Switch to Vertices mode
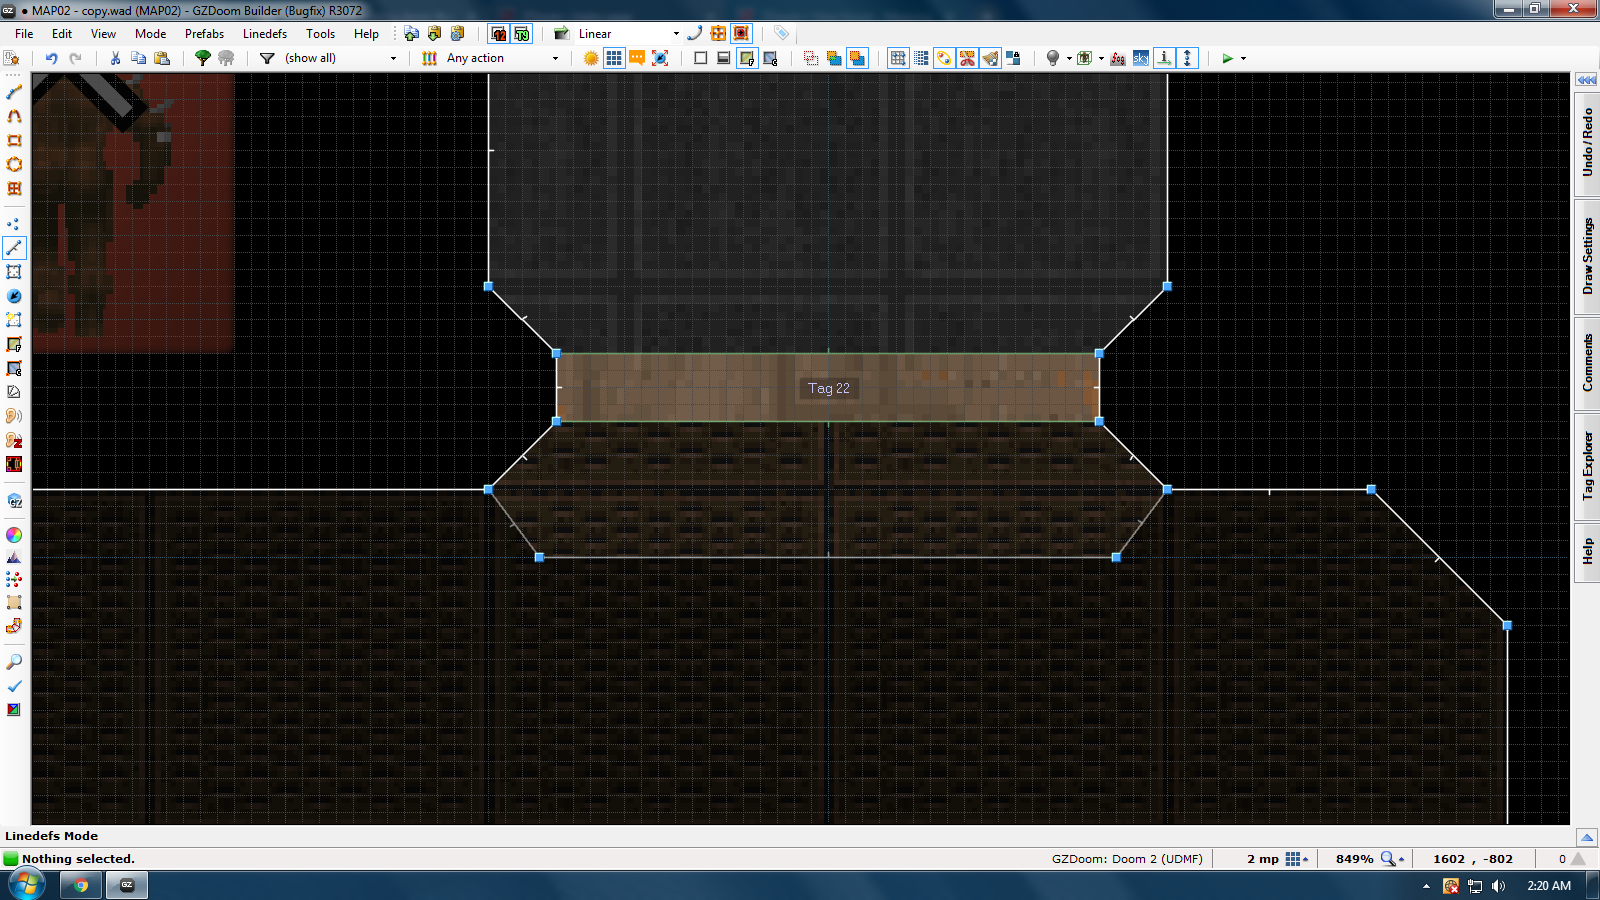 pos(14,224)
